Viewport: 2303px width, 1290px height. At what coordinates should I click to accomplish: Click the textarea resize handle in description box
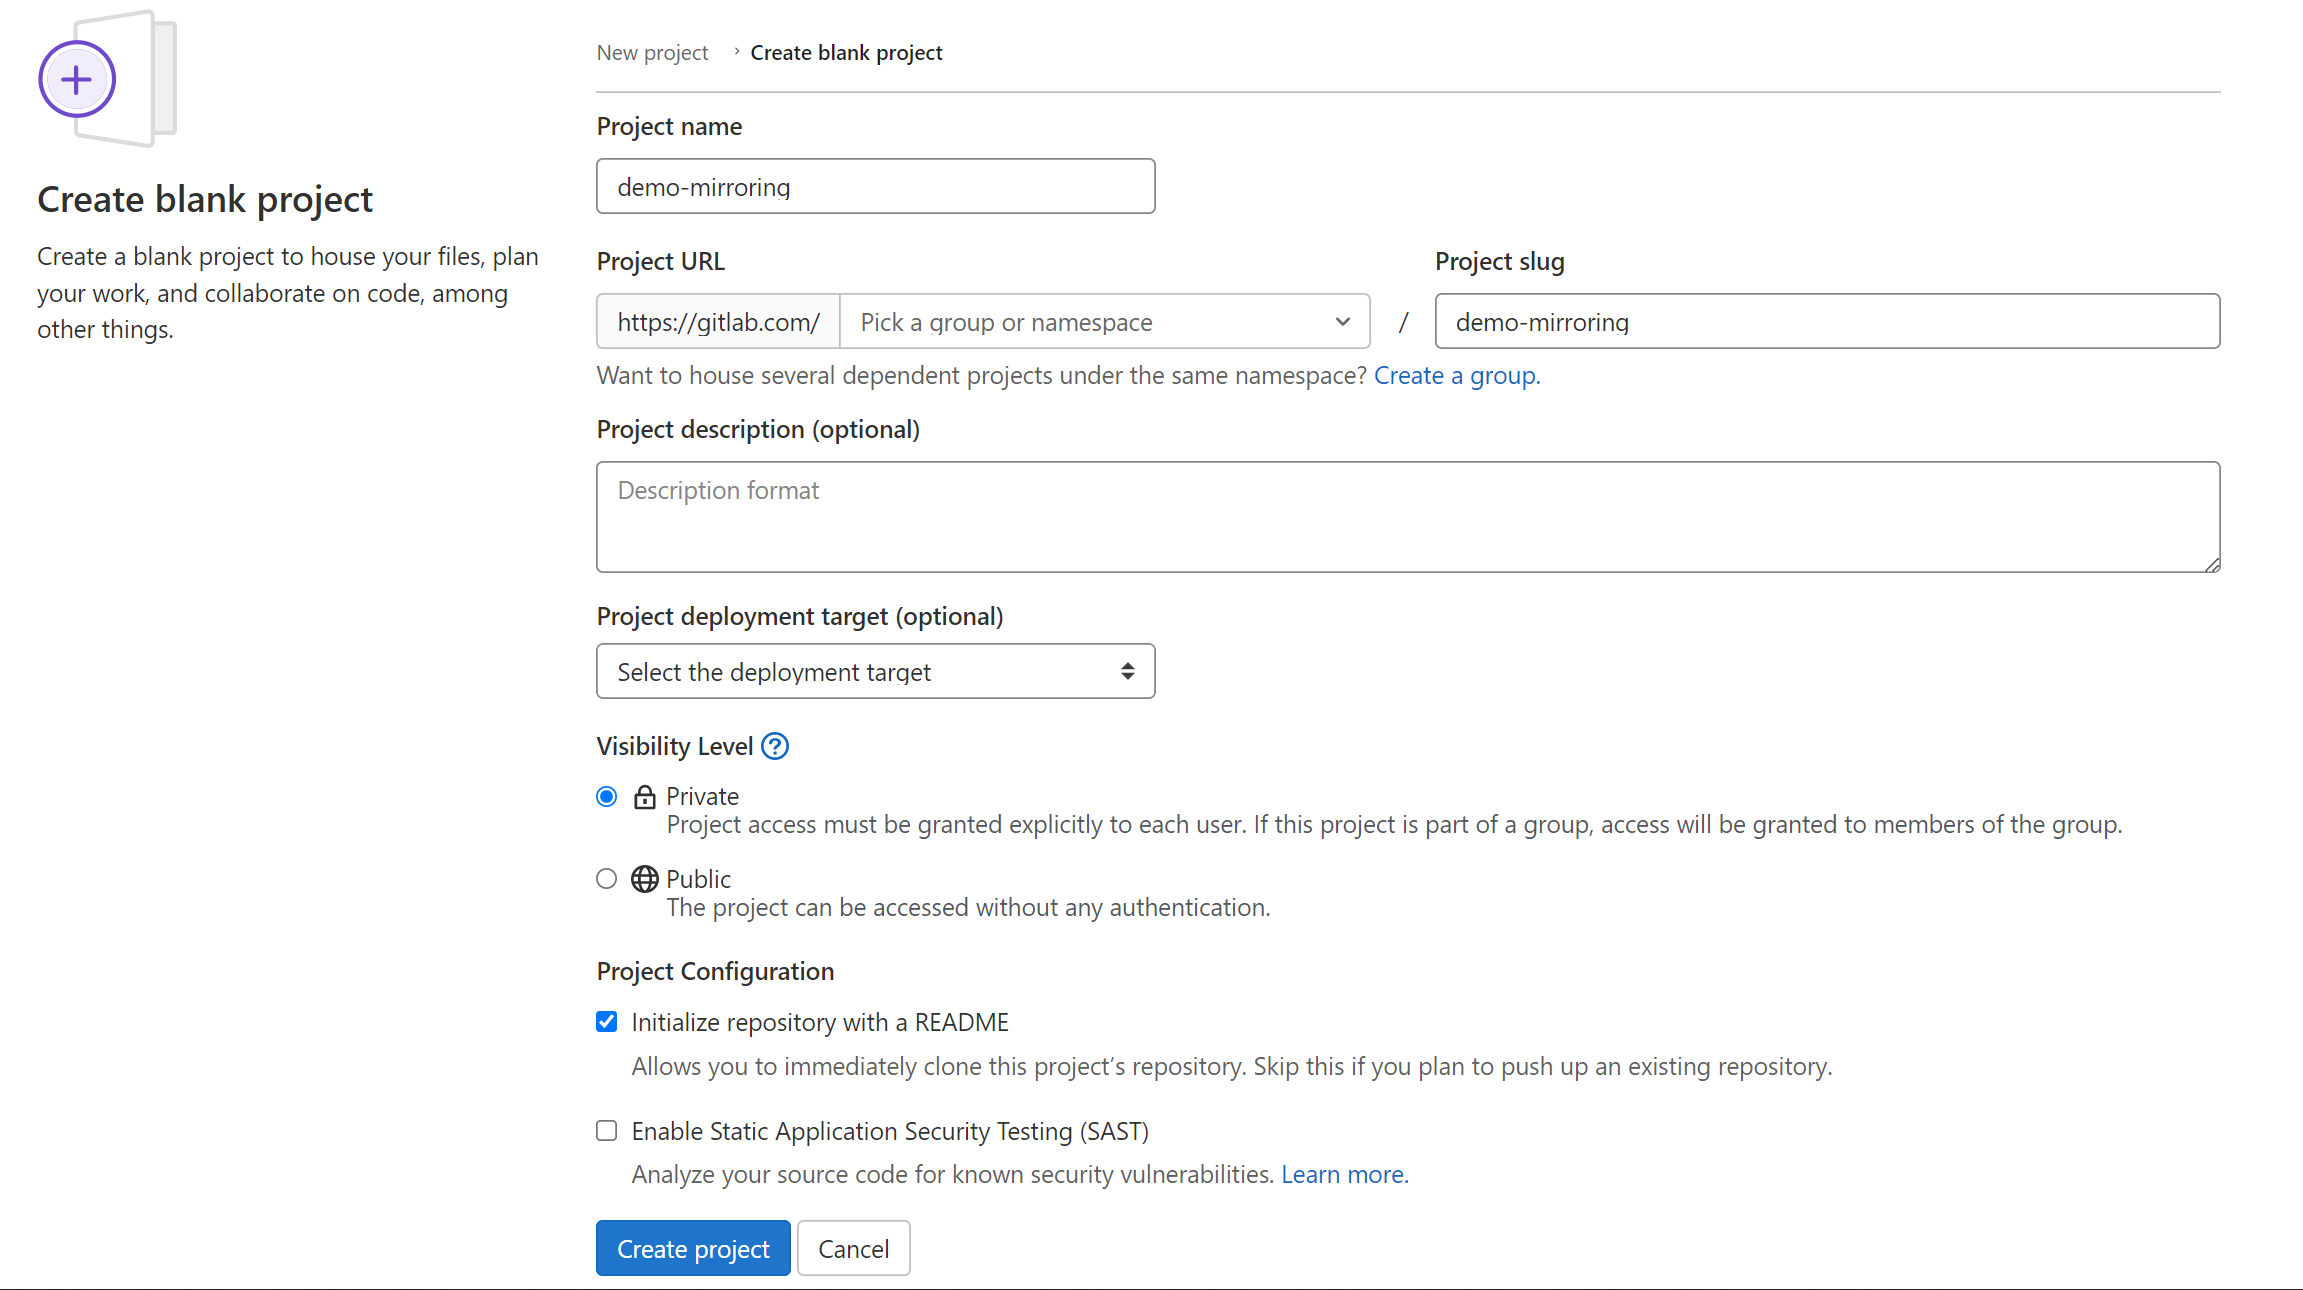2212,565
